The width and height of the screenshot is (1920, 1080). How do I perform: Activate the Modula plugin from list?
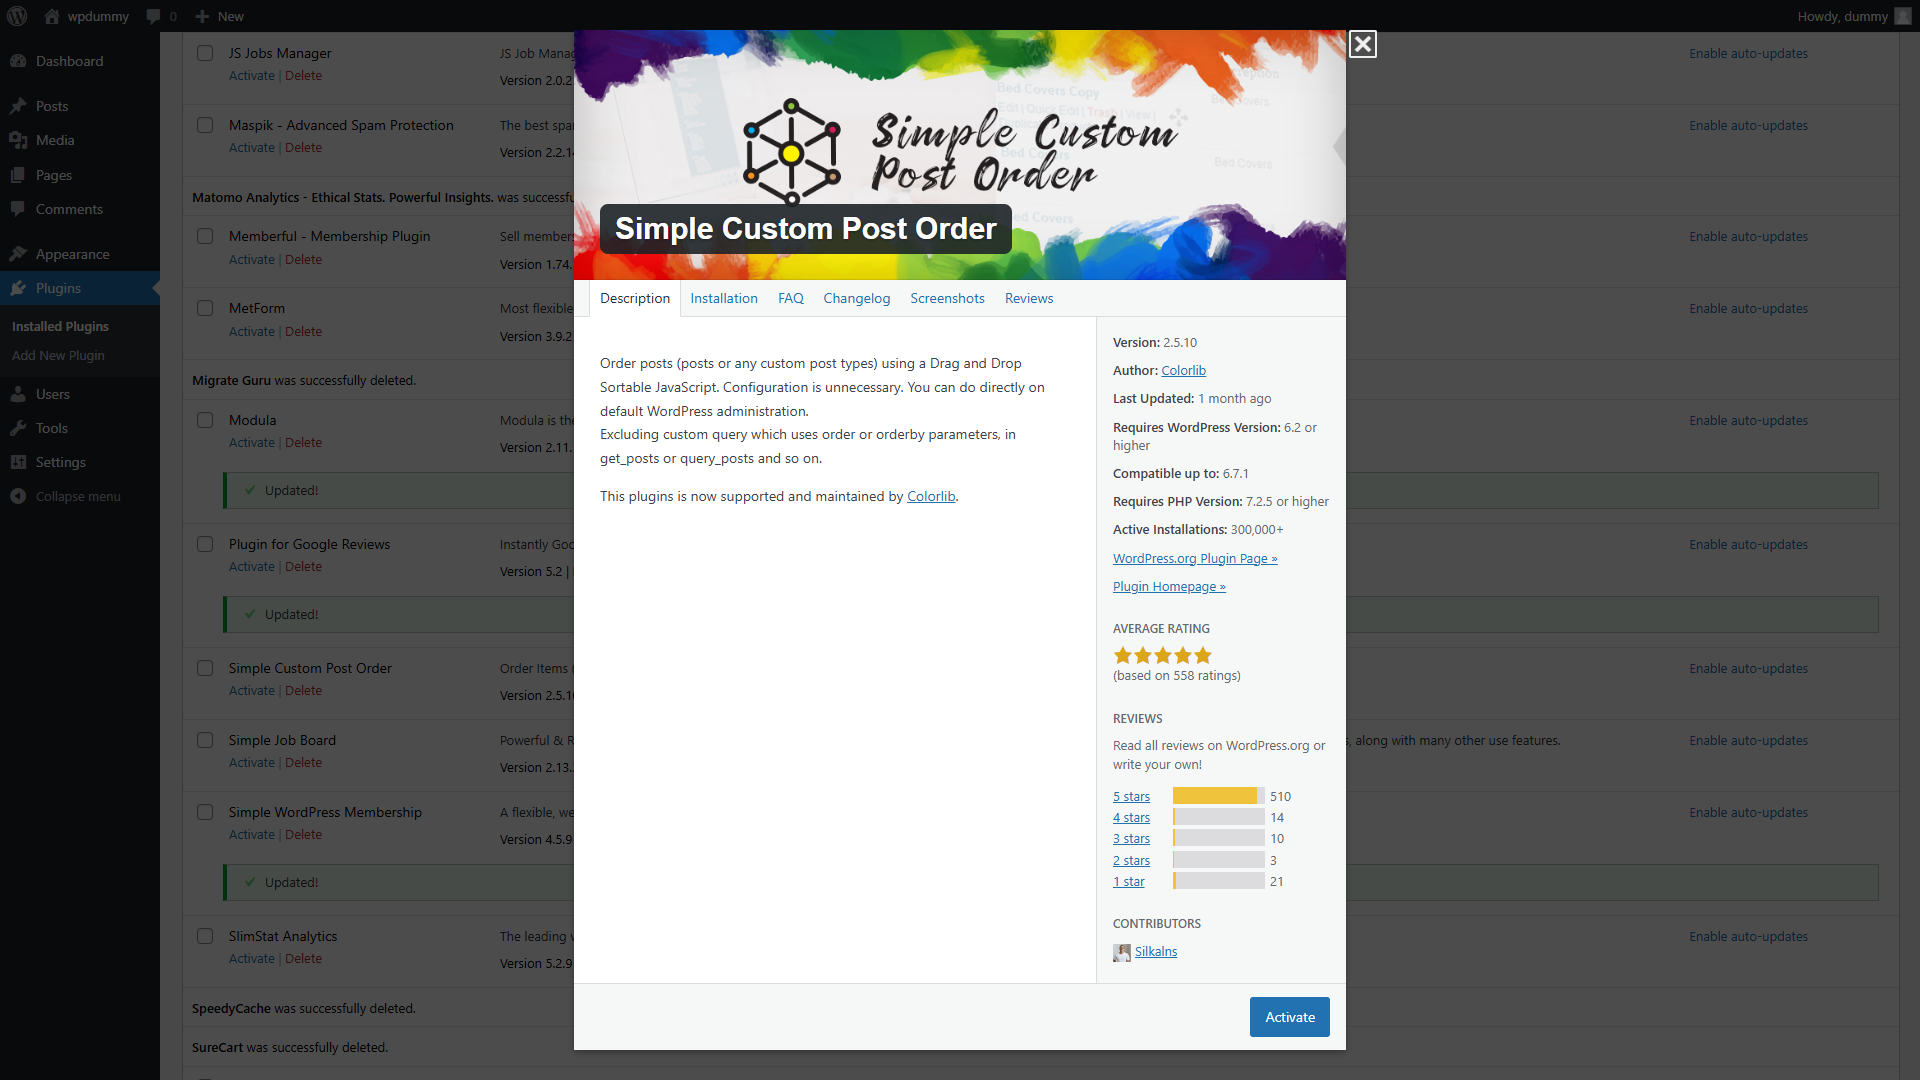tap(251, 442)
